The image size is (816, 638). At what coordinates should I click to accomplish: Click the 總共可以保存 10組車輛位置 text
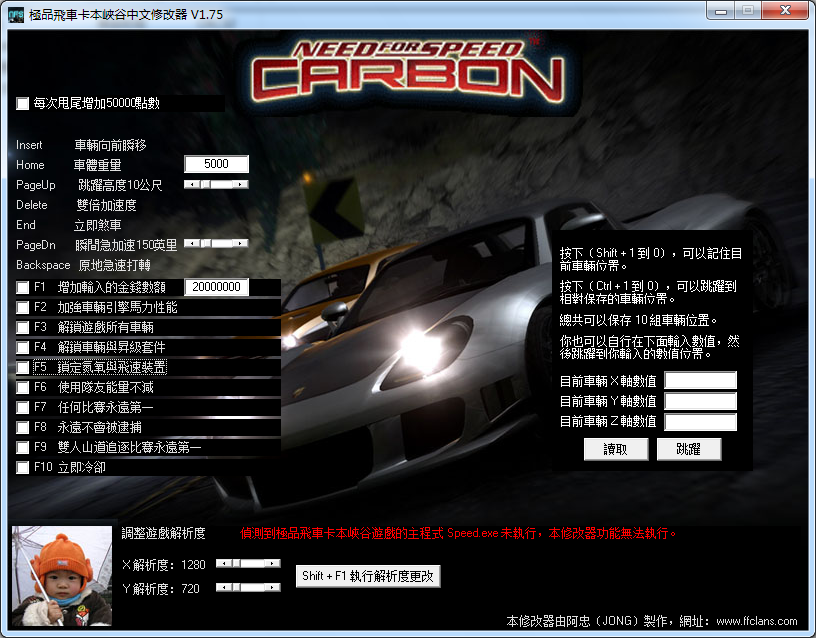coord(639,320)
